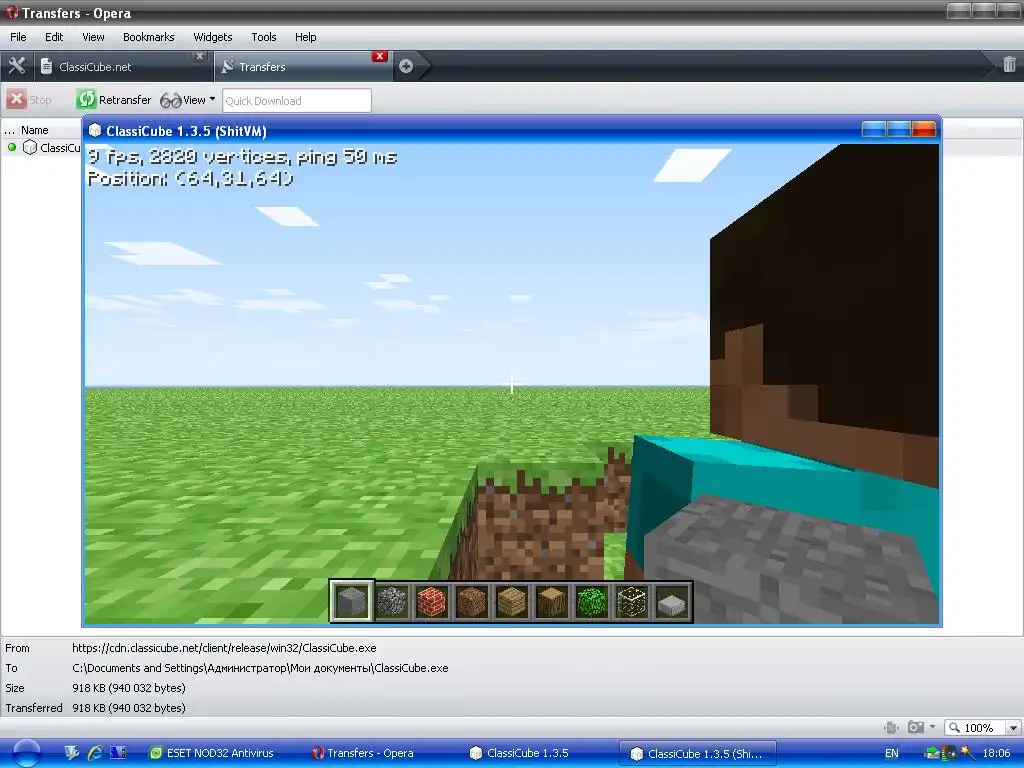
Task: Select the Transfers tab
Action: [304, 66]
